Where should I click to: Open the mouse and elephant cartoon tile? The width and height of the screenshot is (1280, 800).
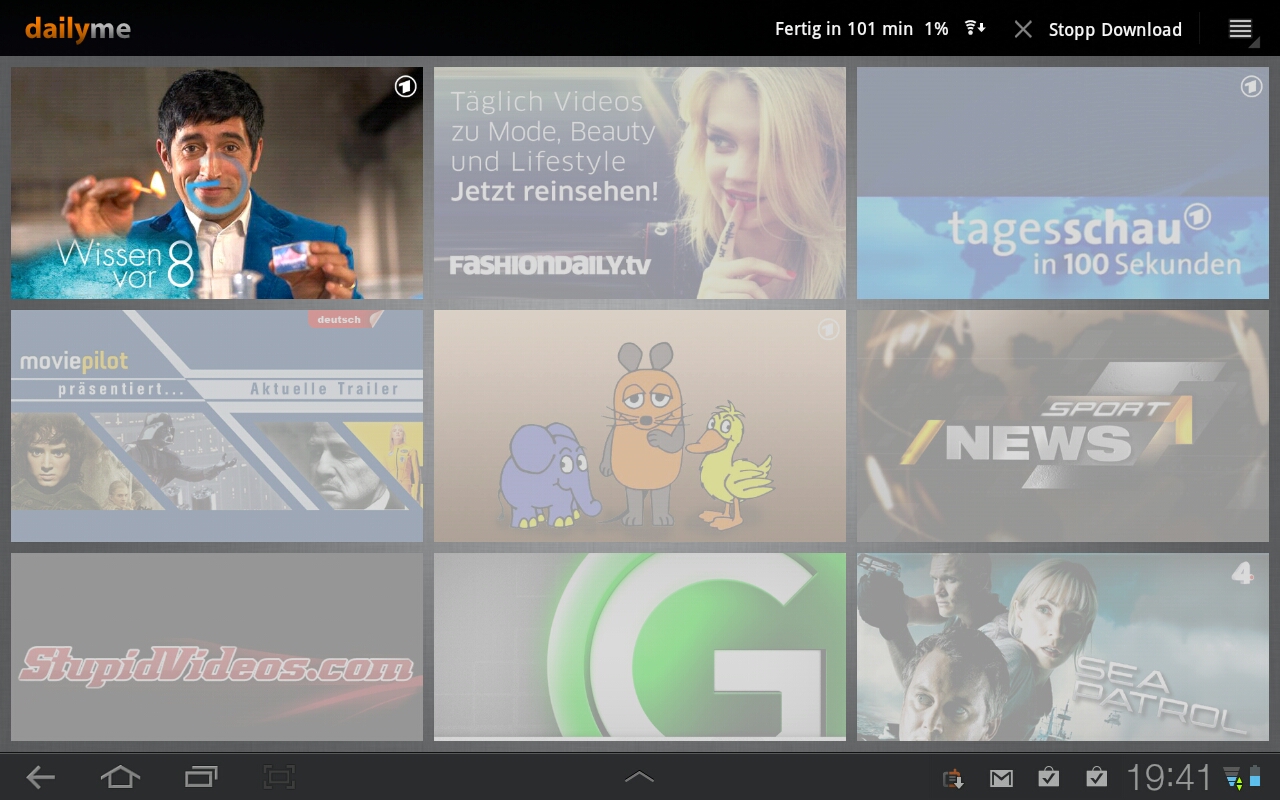tap(640, 426)
